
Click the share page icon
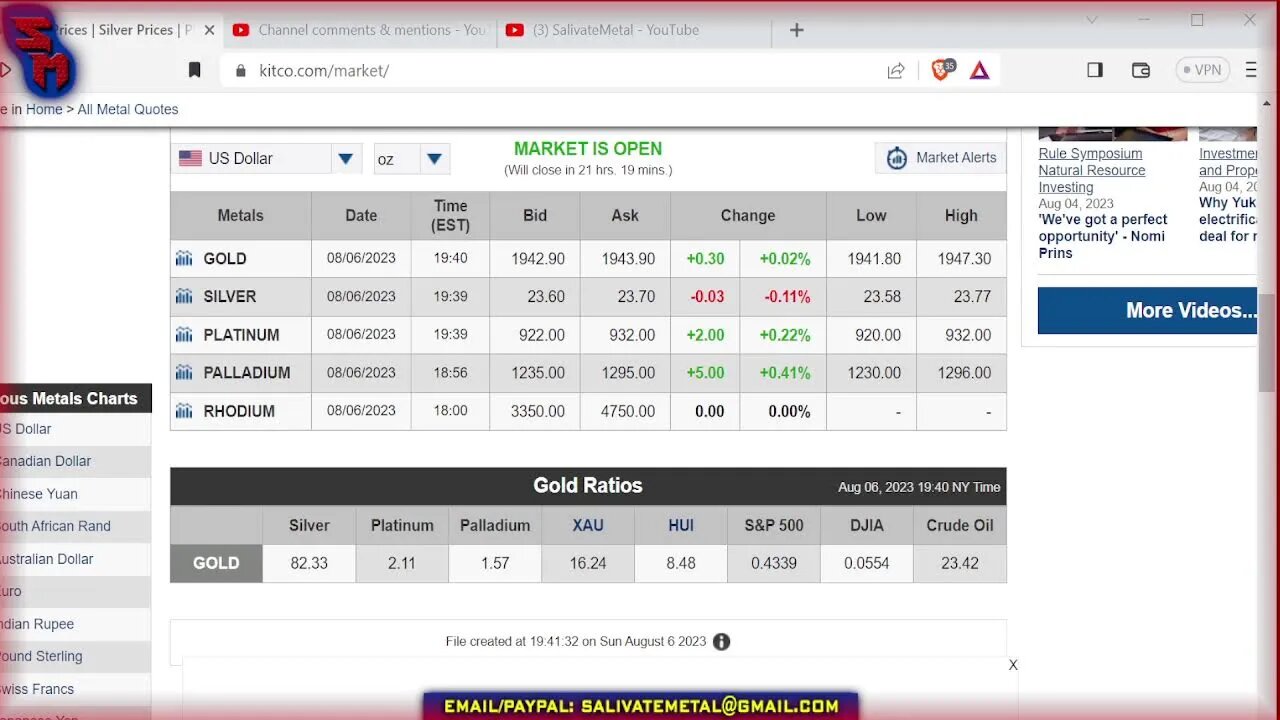pyautogui.click(x=896, y=70)
